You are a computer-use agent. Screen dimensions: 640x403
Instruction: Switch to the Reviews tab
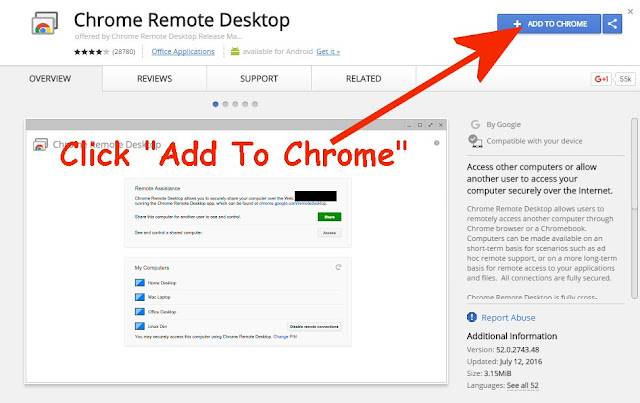154,78
